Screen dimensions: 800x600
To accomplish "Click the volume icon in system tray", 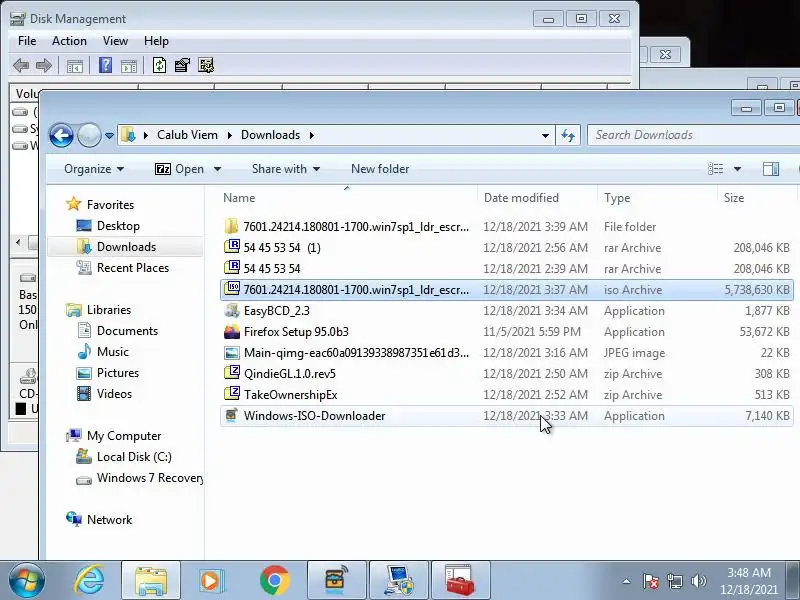I will [x=698, y=581].
